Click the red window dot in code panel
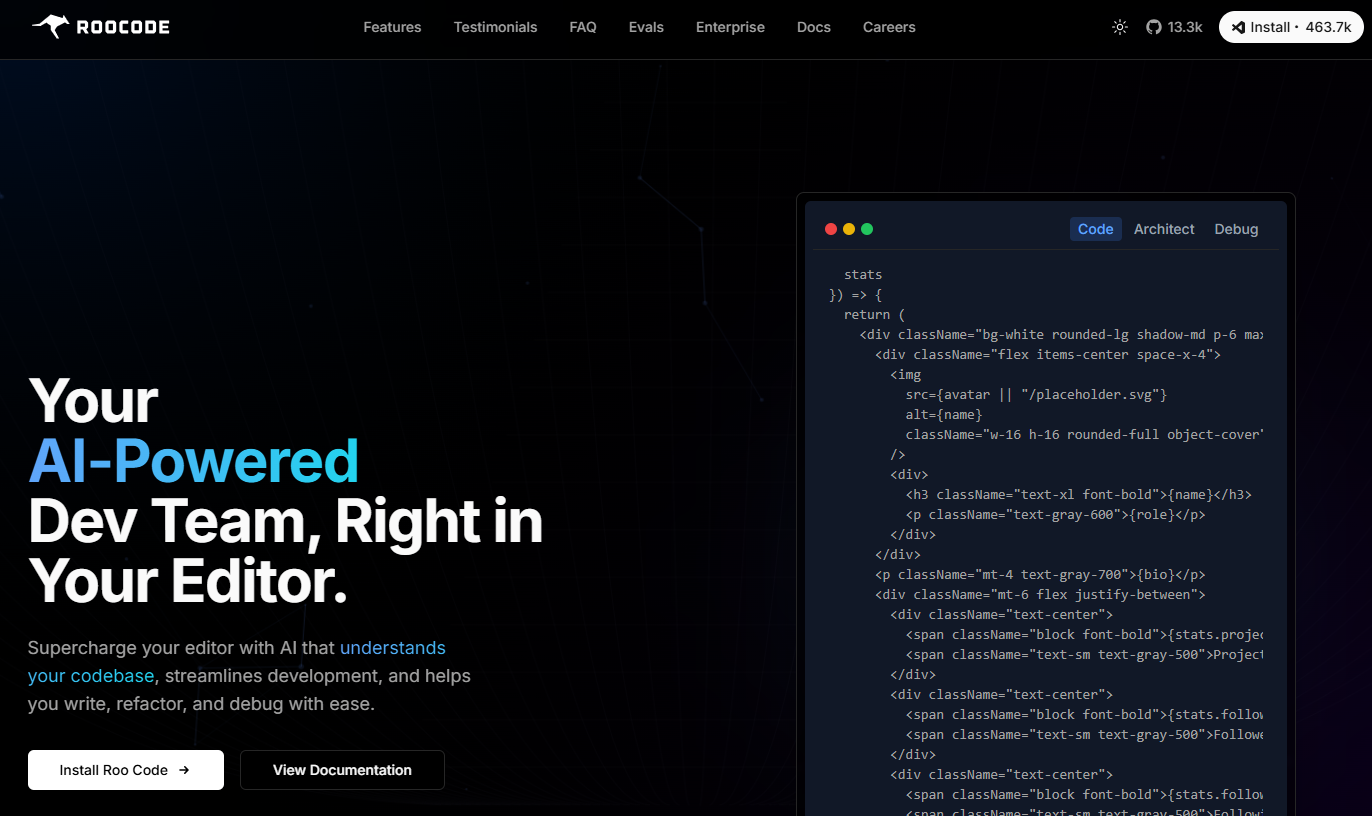1372x816 pixels. 831,229
